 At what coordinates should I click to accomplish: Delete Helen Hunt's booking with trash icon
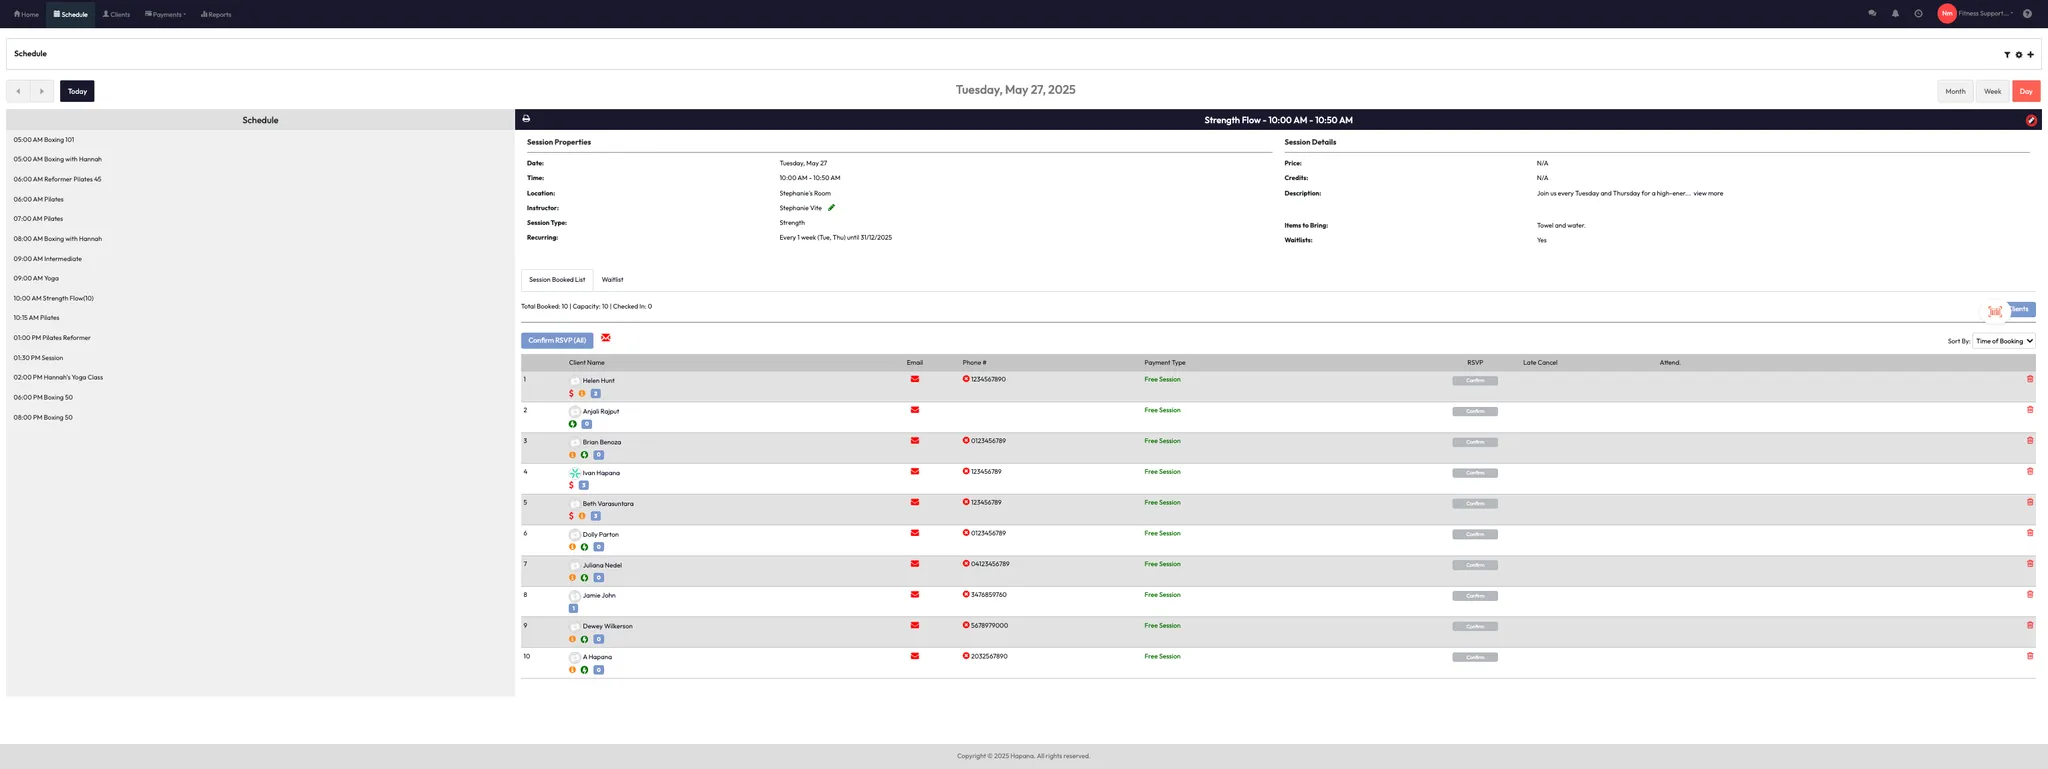[2029, 379]
